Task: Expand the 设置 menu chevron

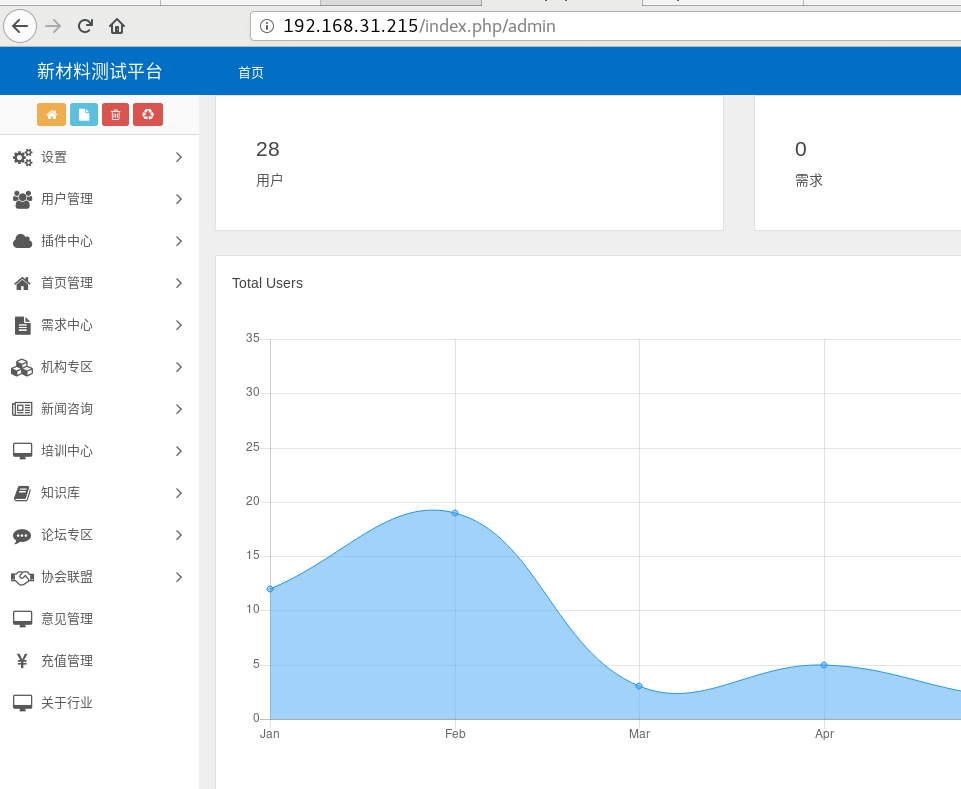Action: point(179,158)
